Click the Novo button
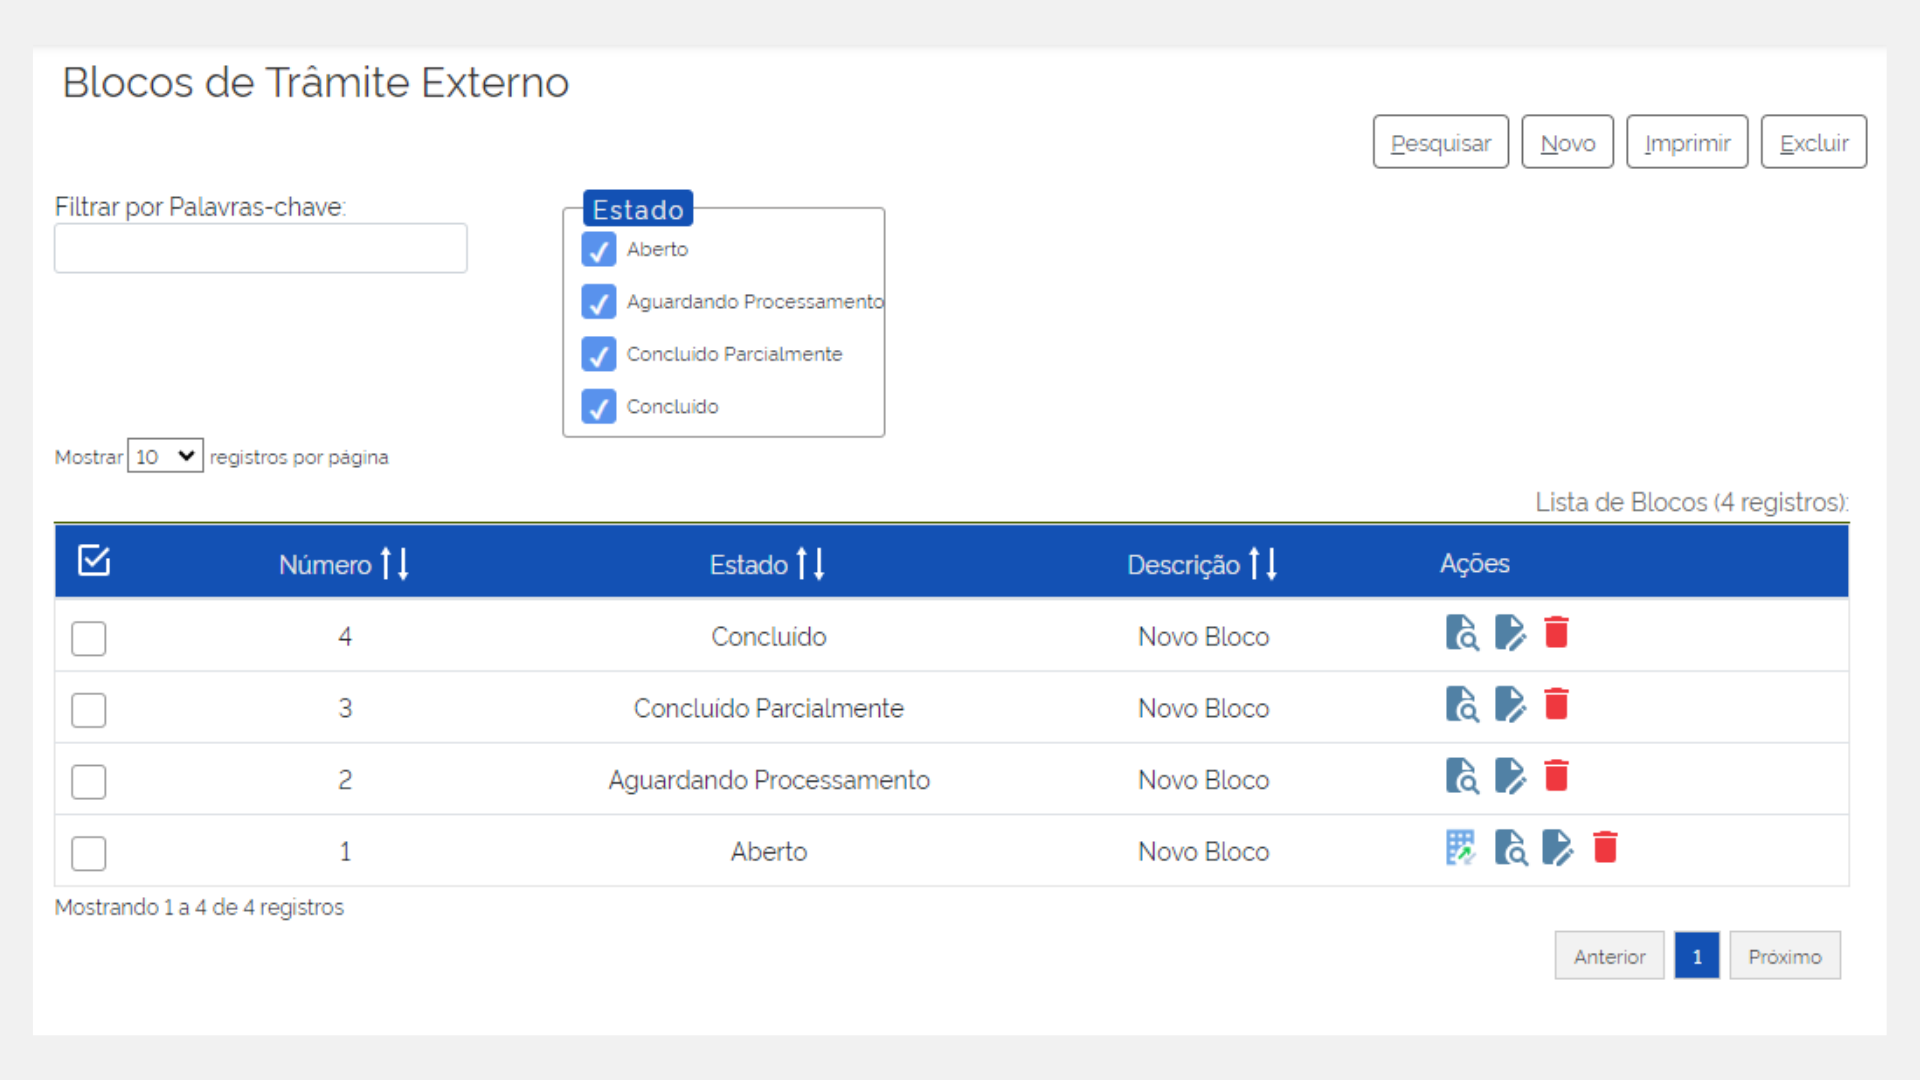This screenshot has height=1080, width=1920. [x=1567, y=143]
